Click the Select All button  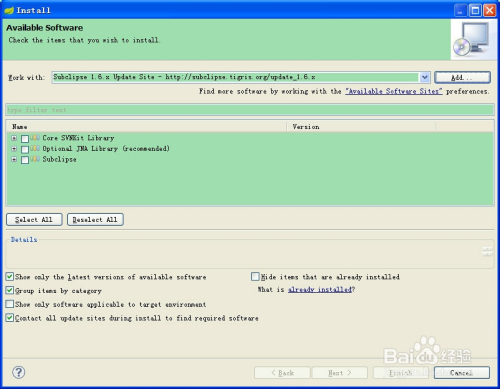point(34,219)
